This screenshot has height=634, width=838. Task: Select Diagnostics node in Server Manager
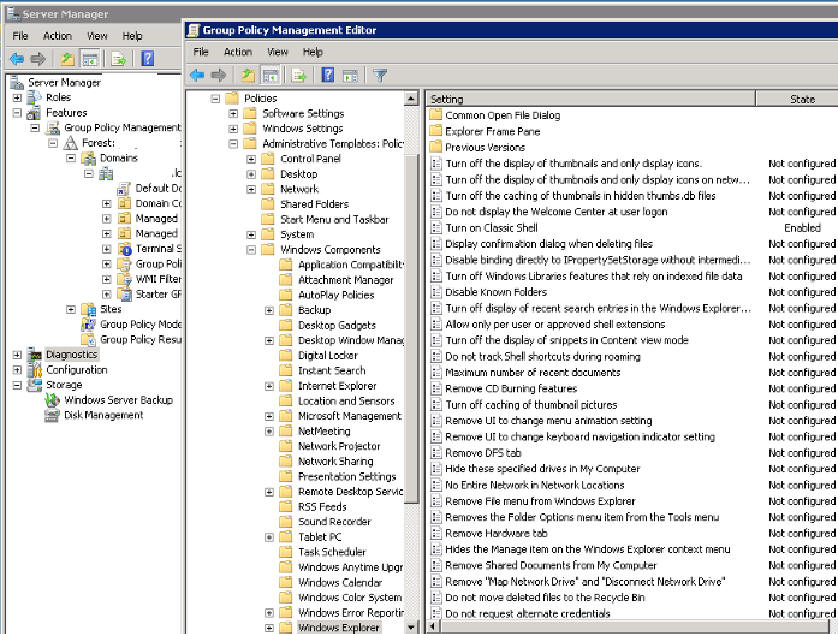pos(71,354)
